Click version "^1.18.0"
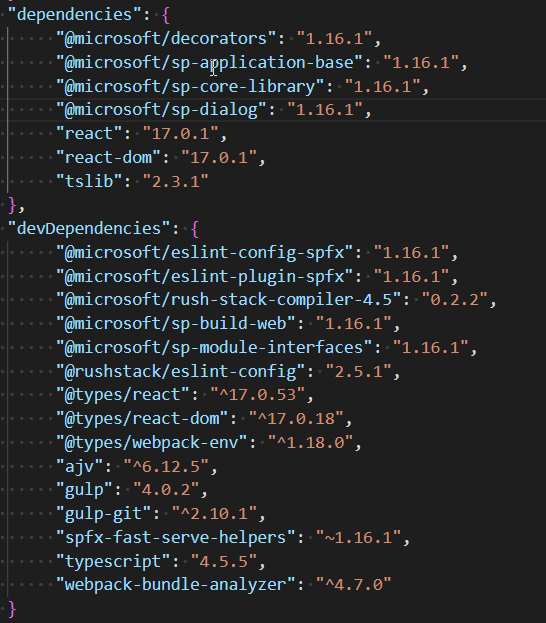The width and height of the screenshot is (546, 623). point(311,442)
